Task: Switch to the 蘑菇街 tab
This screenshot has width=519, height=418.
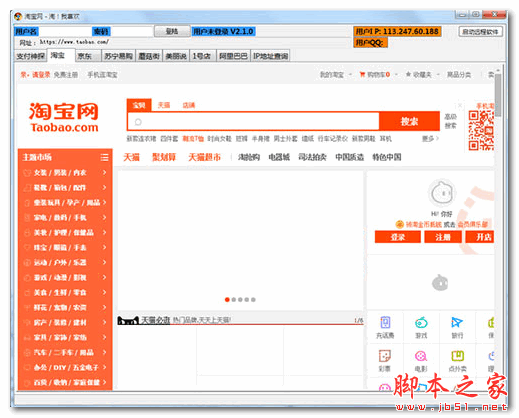Action: 149,56
